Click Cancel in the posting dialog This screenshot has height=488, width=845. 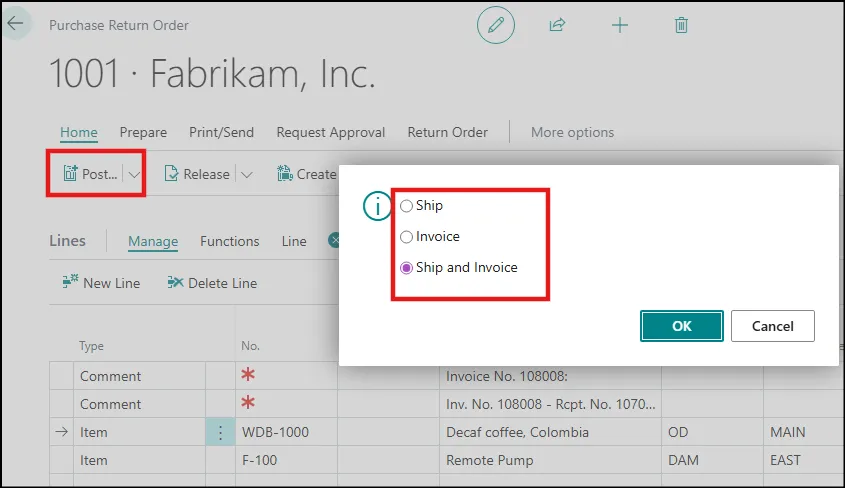click(773, 326)
